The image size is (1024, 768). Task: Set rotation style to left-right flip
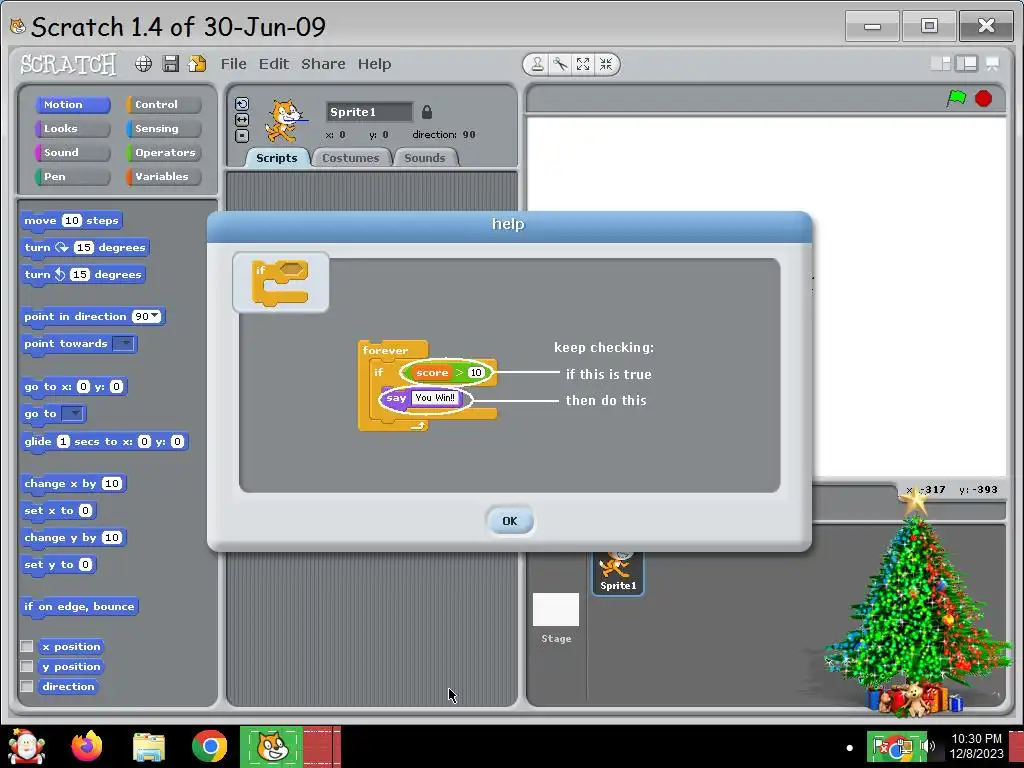pyautogui.click(x=242, y=120)
